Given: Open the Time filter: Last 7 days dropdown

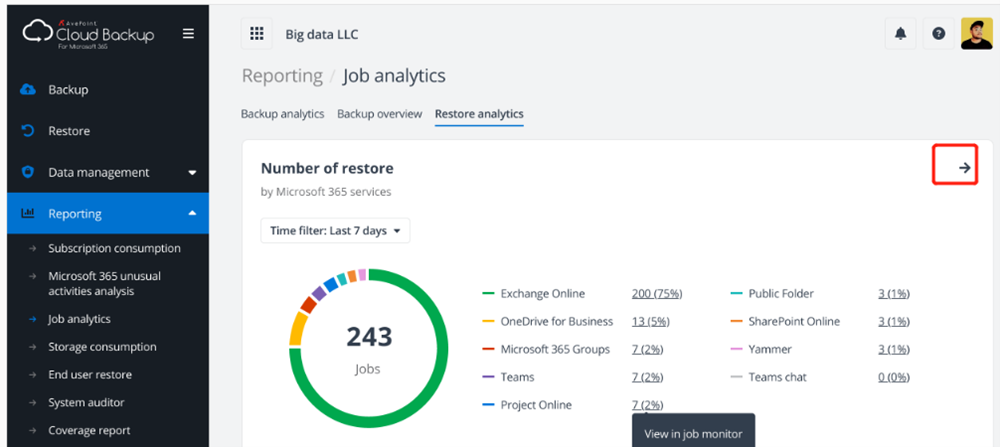Looking at the screenshot, I should click(335, 231).
